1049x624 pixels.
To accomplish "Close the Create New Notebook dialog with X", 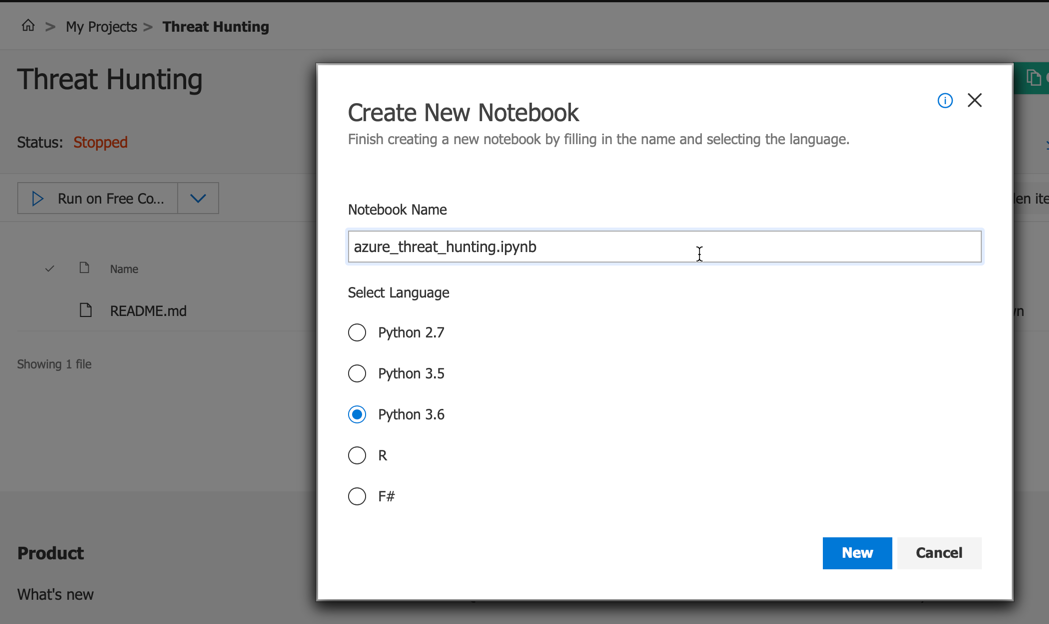I will coord(975,100).
